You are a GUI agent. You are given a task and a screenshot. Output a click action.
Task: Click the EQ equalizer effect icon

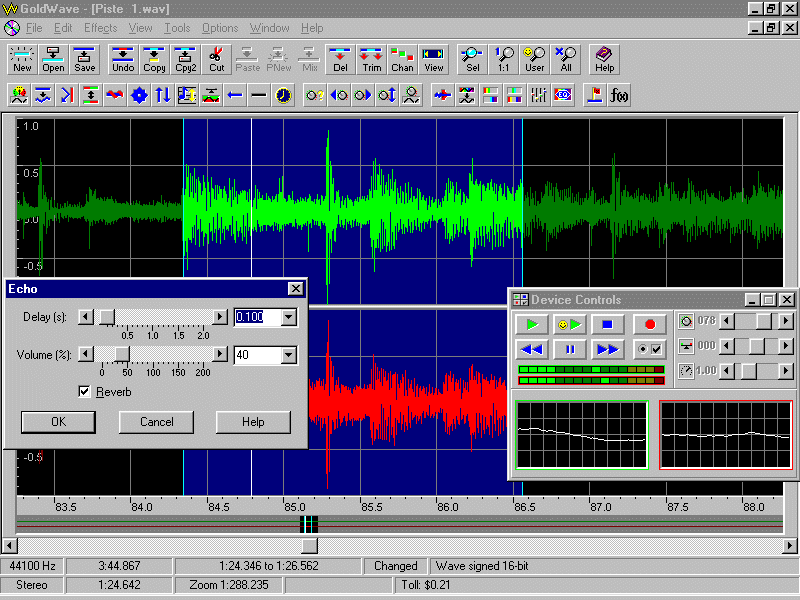(563, 95)
